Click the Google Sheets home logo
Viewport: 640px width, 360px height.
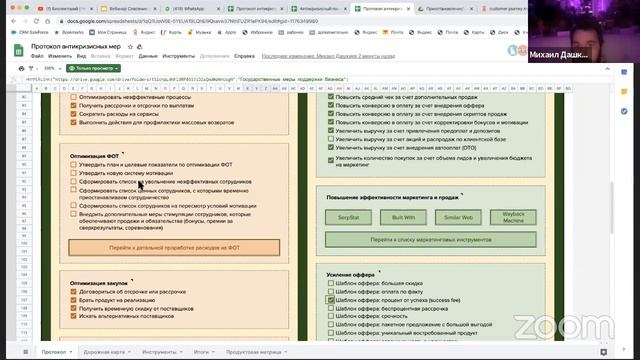18,51
